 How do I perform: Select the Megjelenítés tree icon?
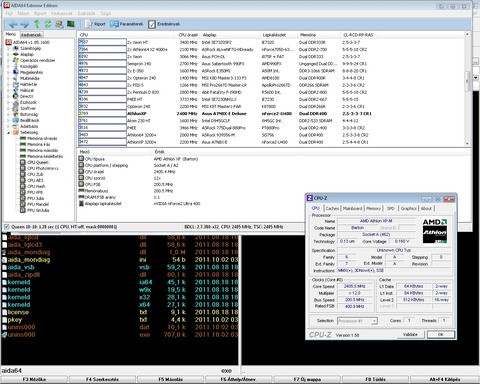click(x=16, y=72)
